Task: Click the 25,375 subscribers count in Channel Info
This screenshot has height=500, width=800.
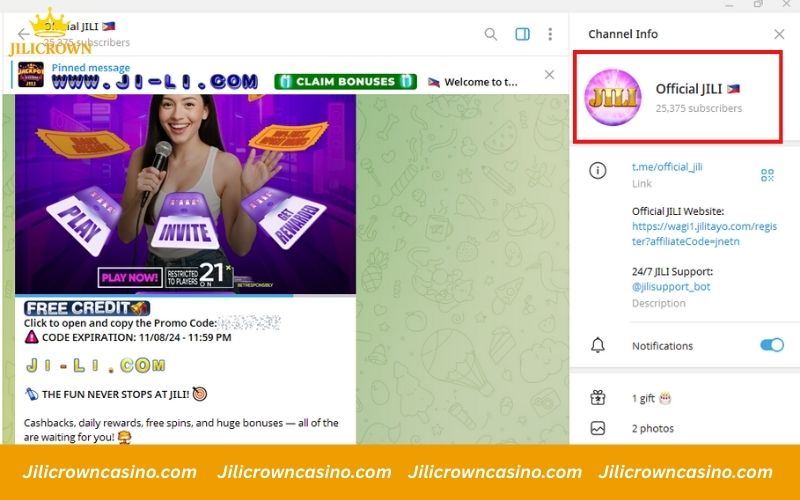Action: pyautogui.click(x=698, y=108)
